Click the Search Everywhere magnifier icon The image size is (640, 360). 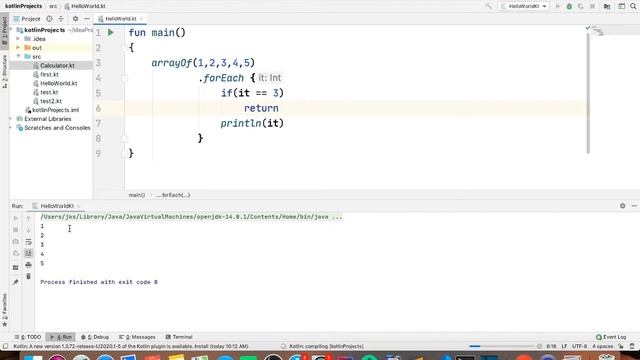pyautogui.click(x=633, y=6)
